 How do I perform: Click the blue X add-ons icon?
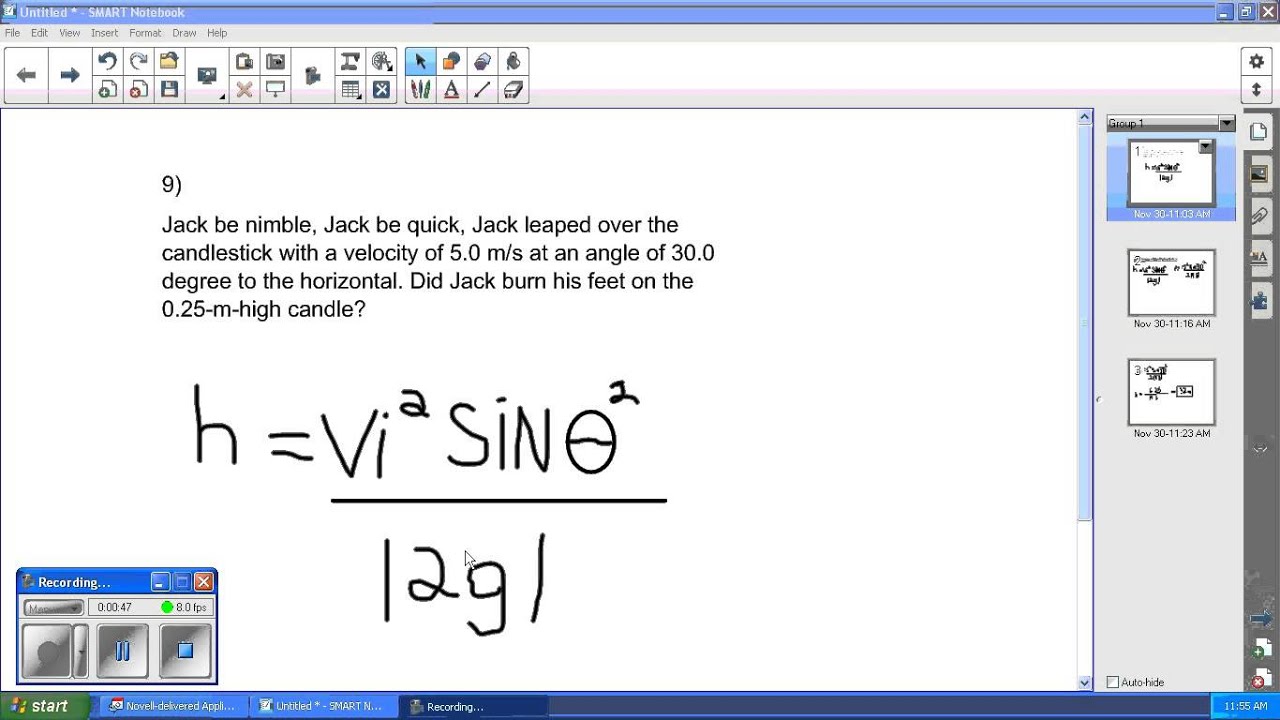click(x=381, y=90)
